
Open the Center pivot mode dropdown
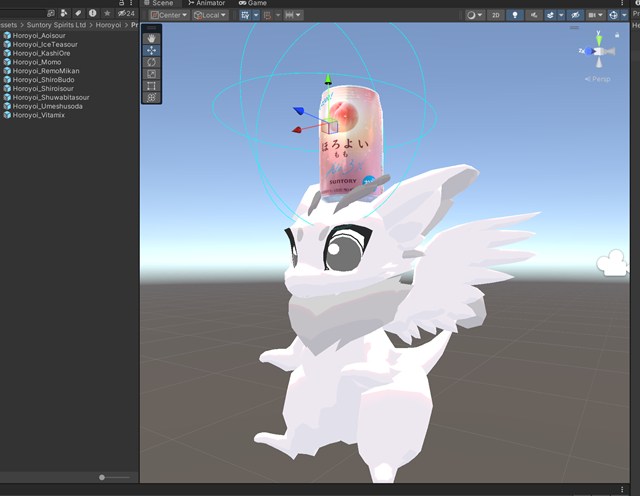[x=169, y=15]
